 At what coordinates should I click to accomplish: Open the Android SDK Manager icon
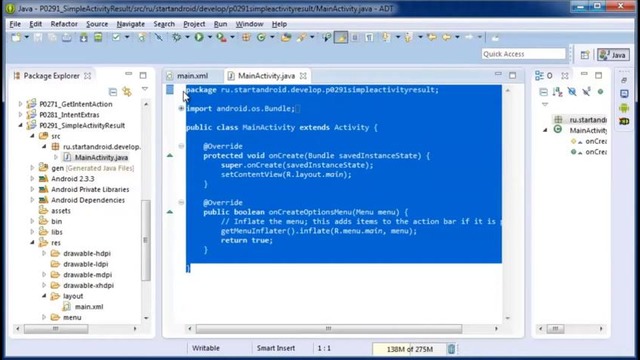(84, 38)
